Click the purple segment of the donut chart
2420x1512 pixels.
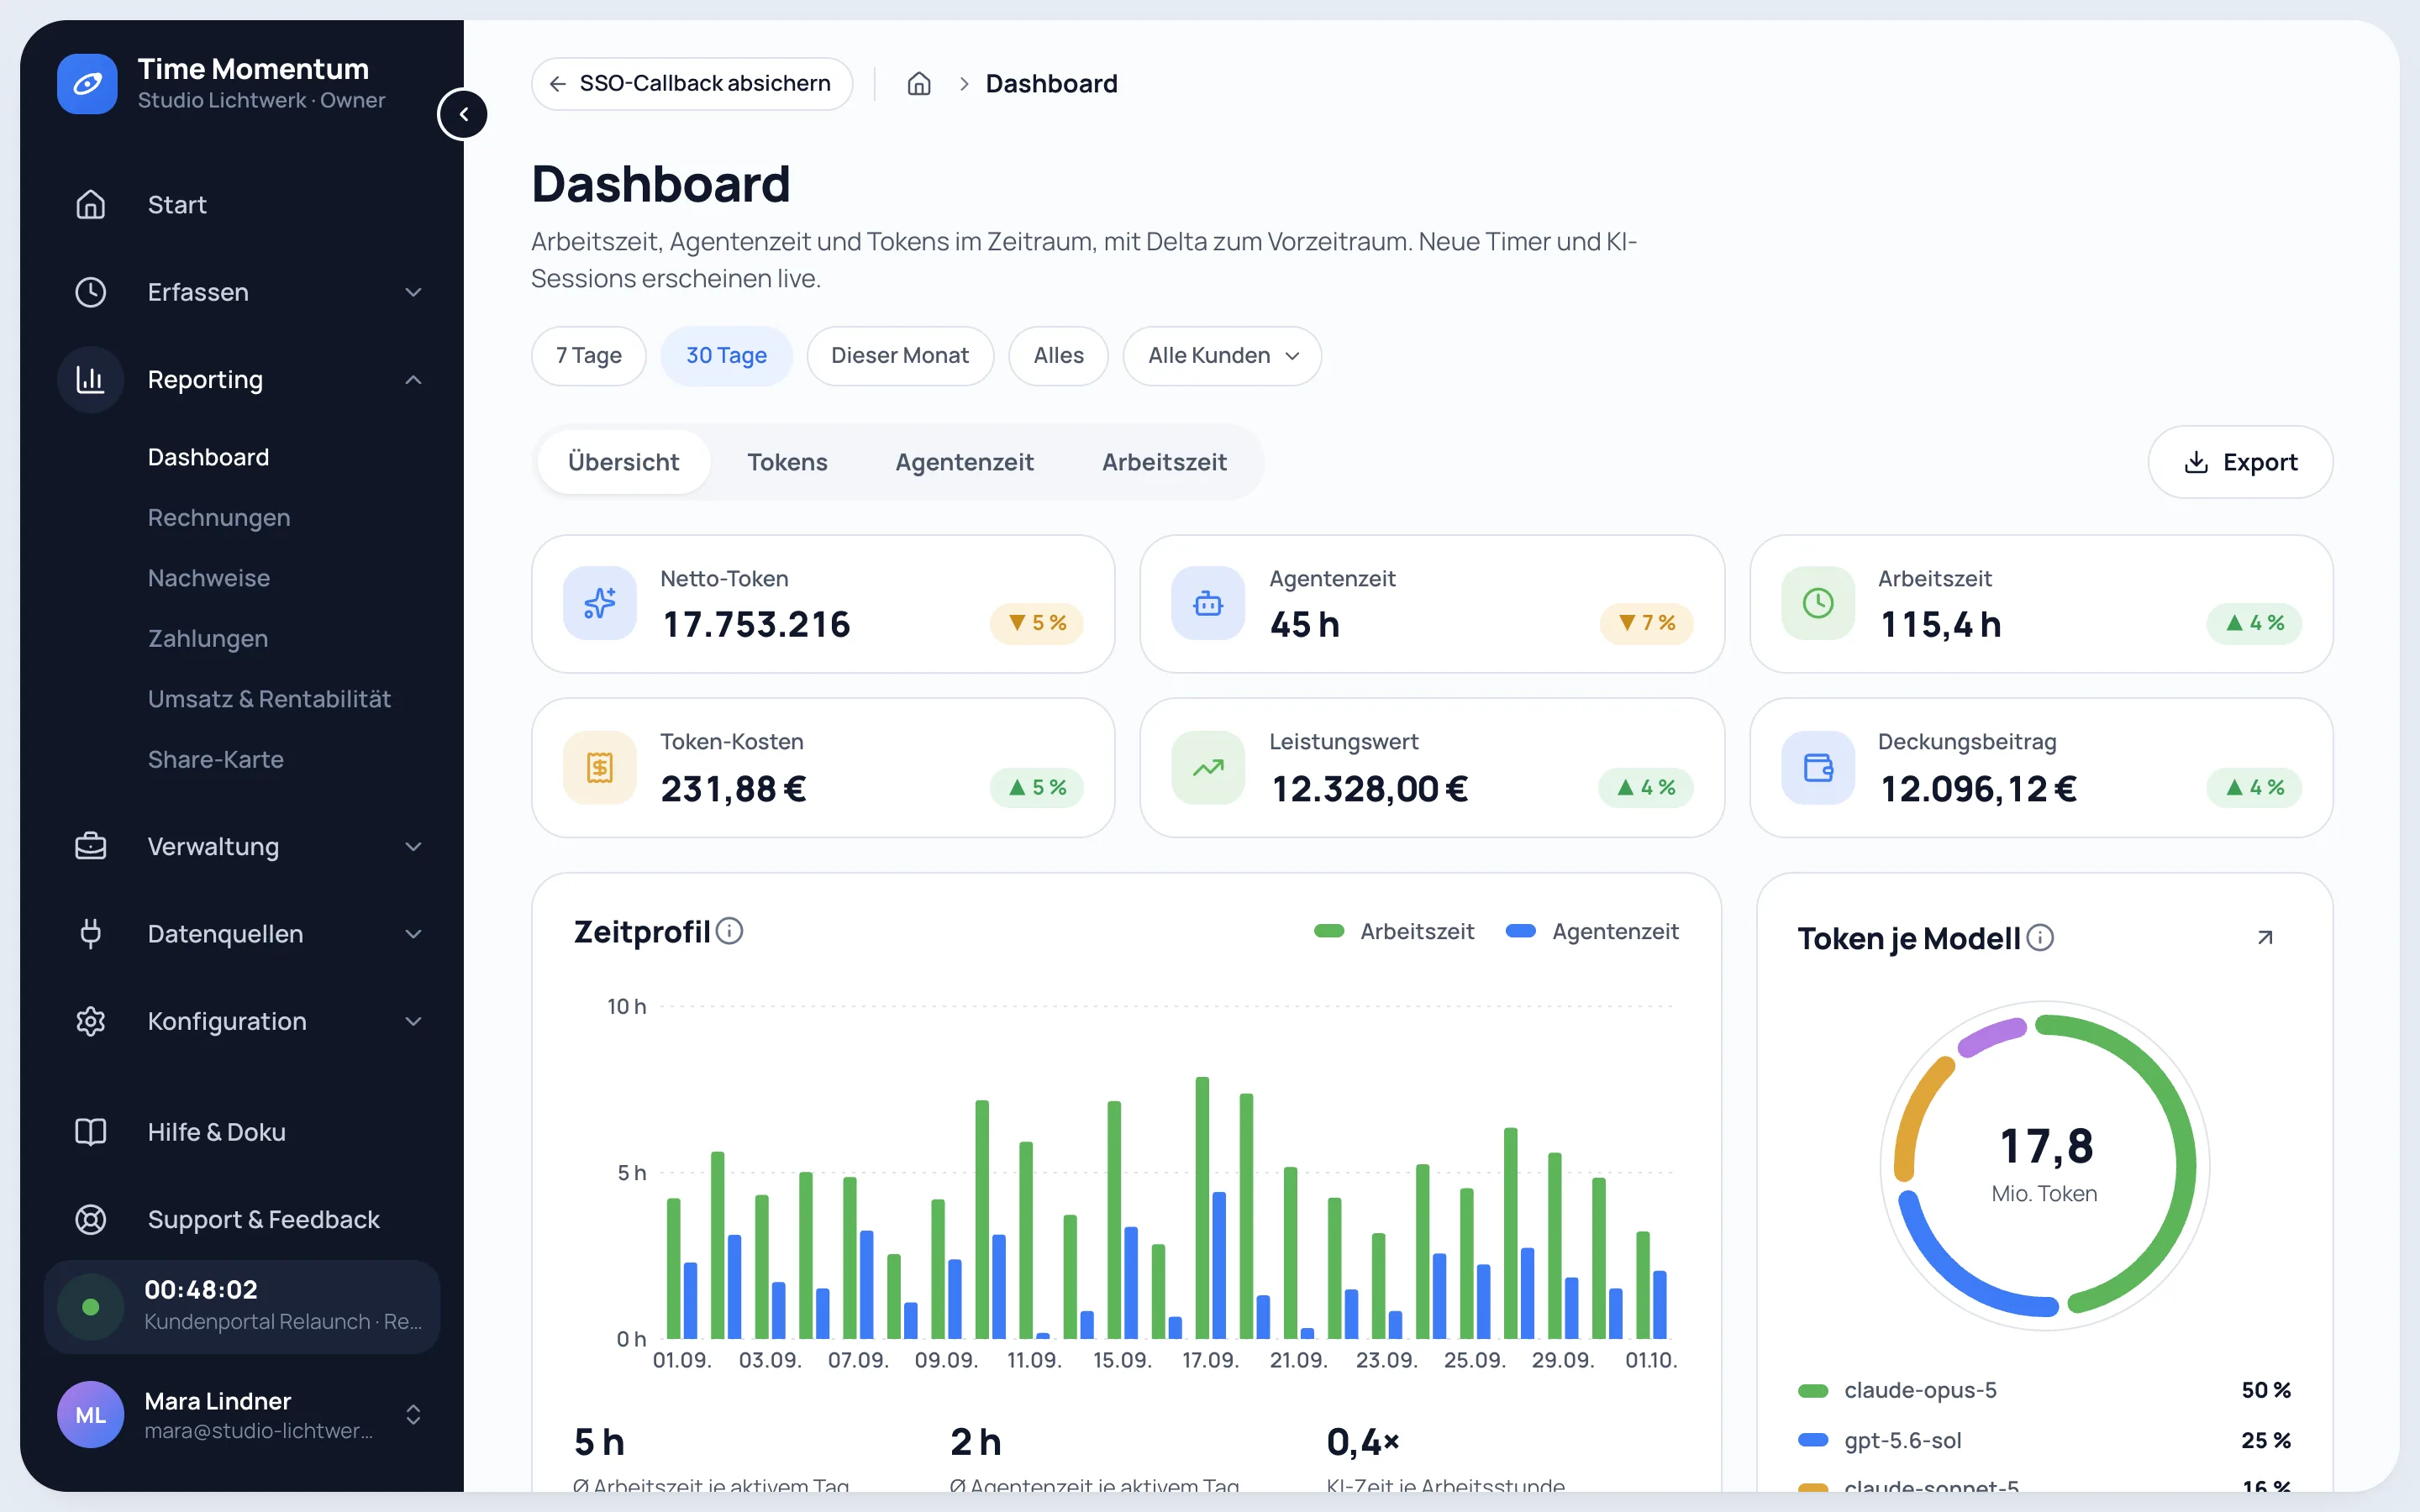pos(1992,1037)
